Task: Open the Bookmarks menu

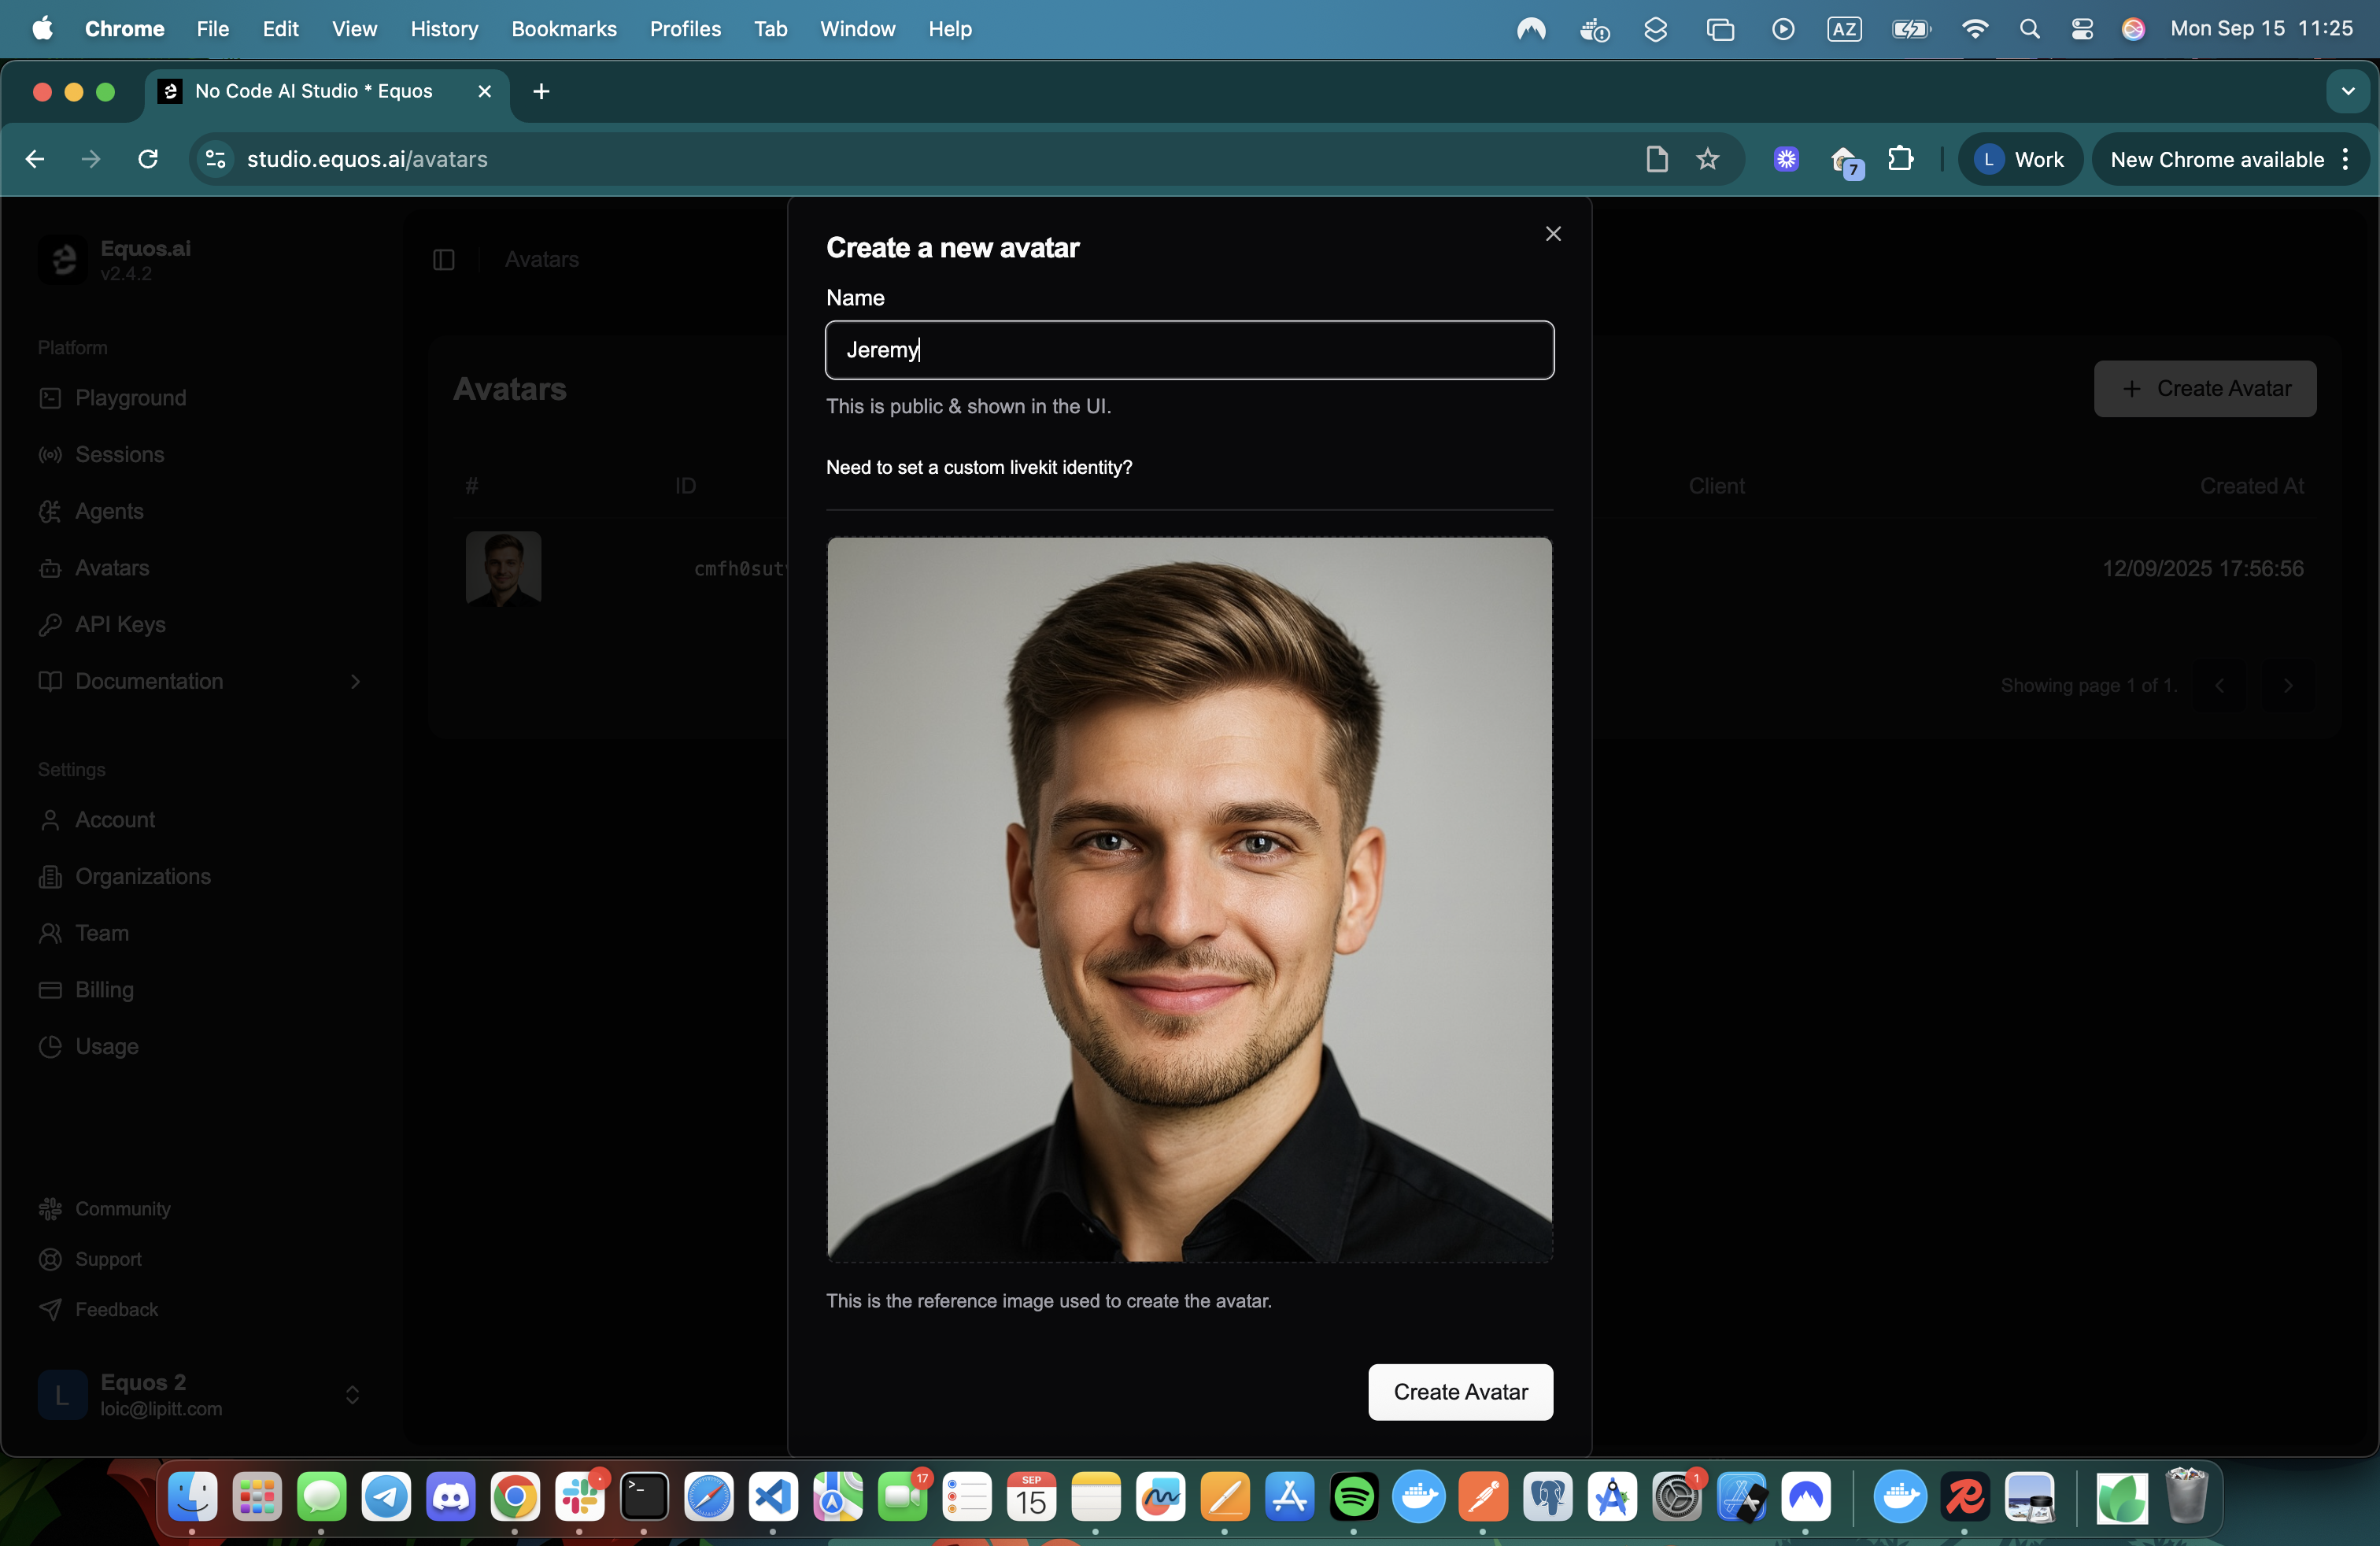Action: point(564,29)
